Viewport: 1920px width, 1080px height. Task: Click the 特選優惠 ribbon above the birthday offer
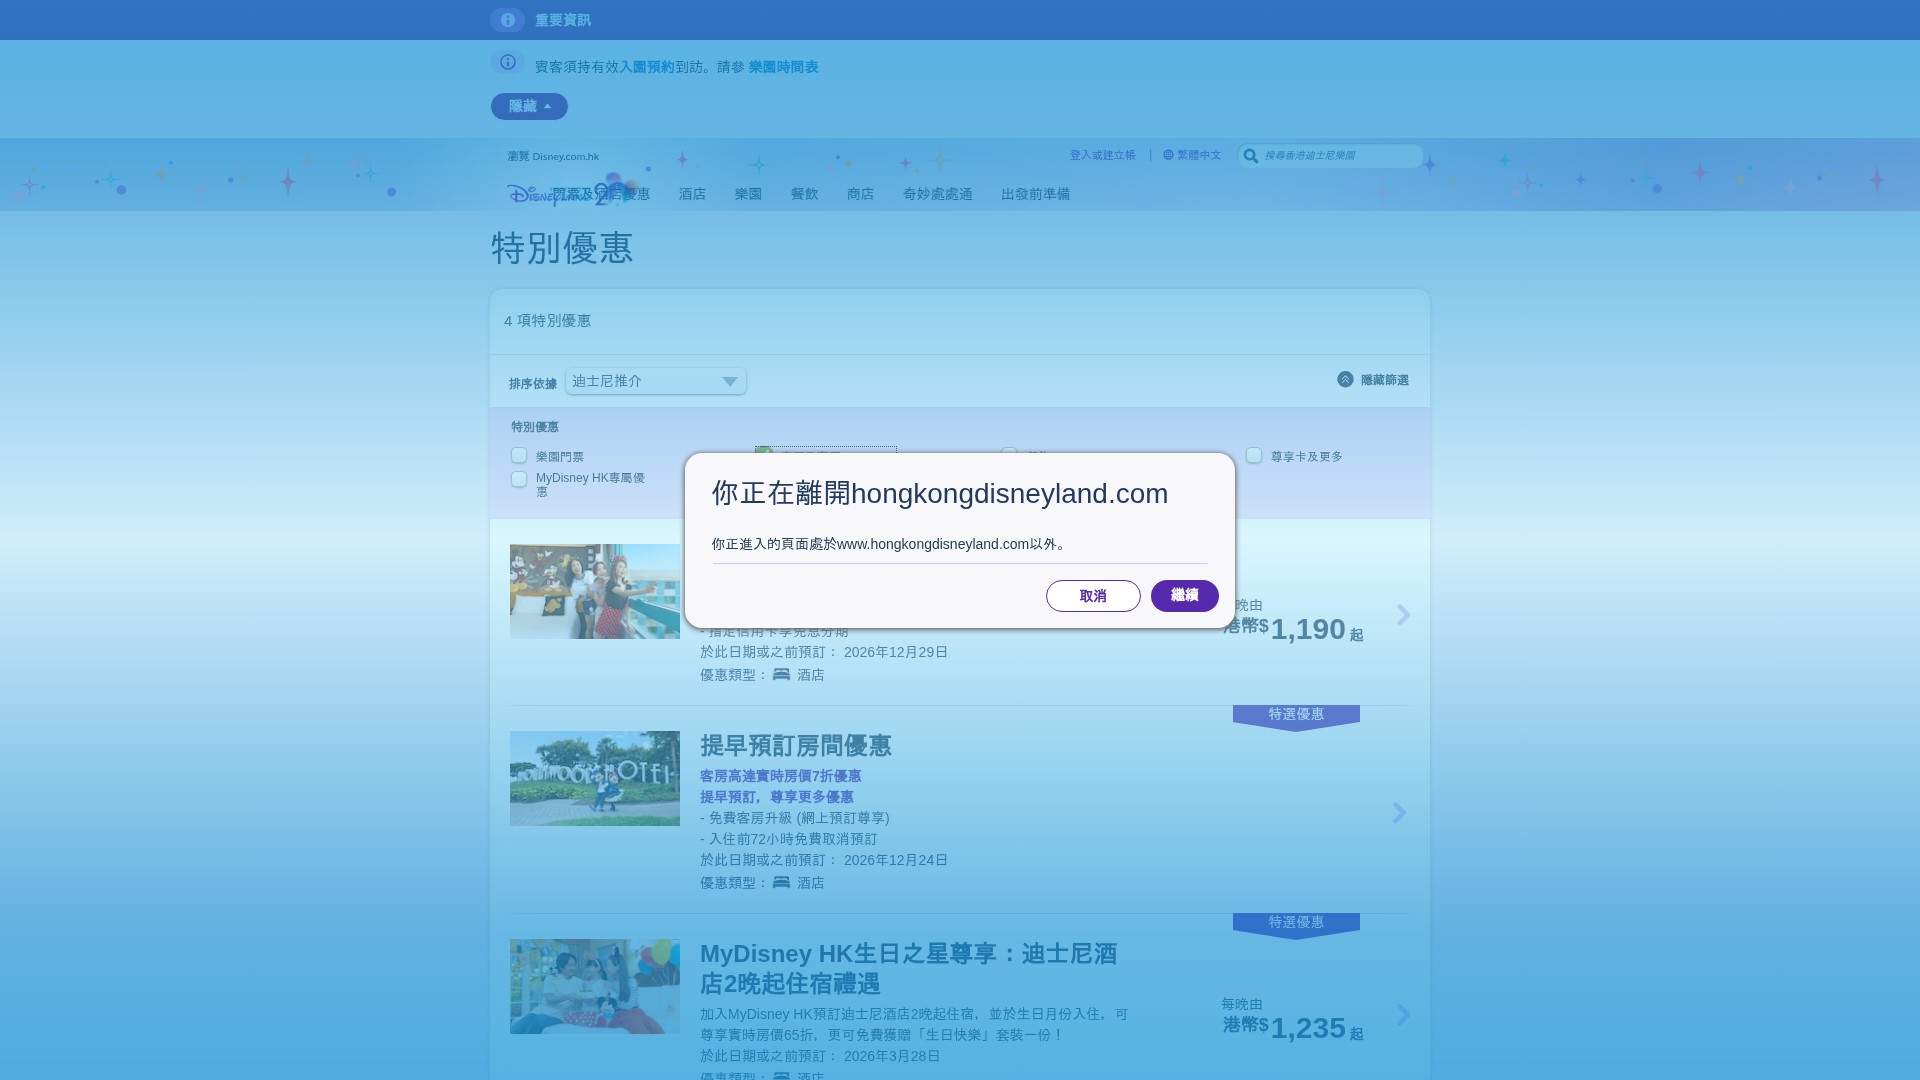click(1296, 925)
